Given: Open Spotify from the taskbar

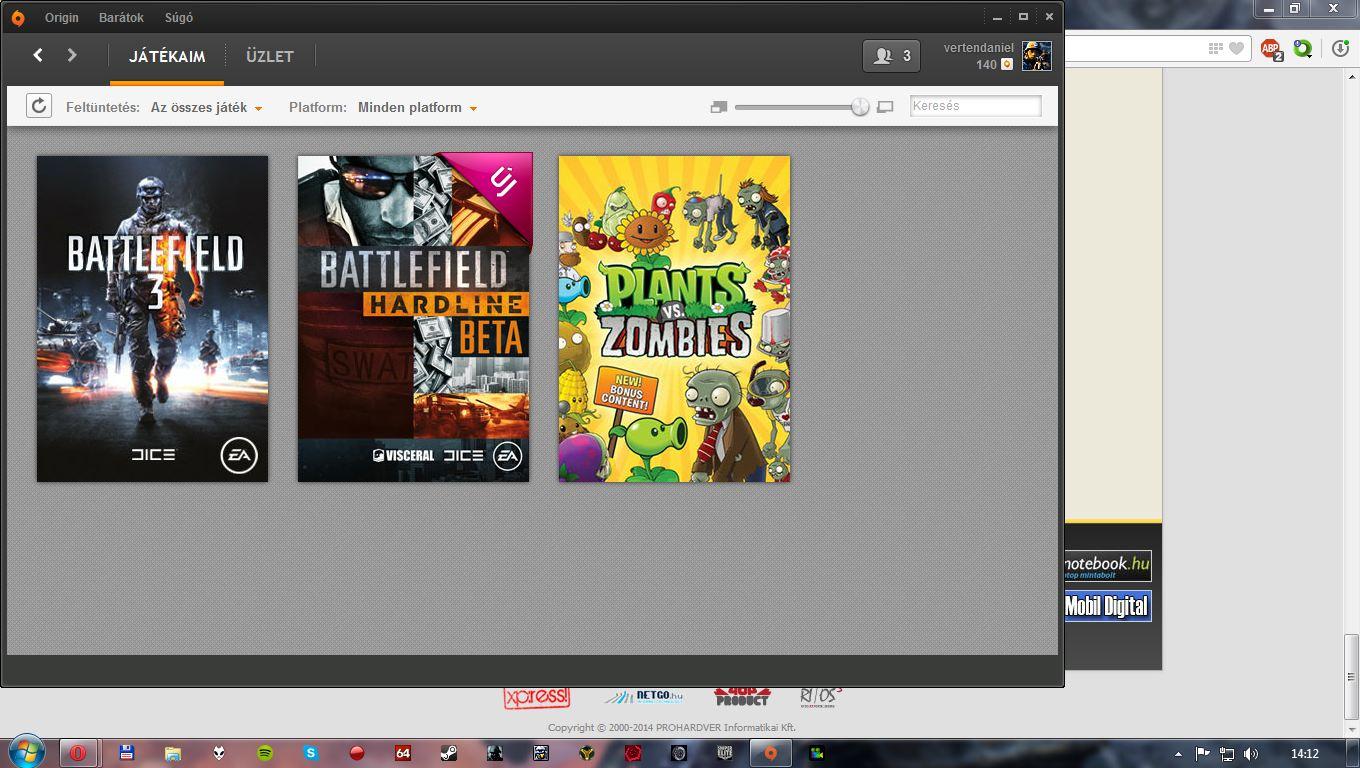Looking at the screenshot, I should [x=265, y=753].
